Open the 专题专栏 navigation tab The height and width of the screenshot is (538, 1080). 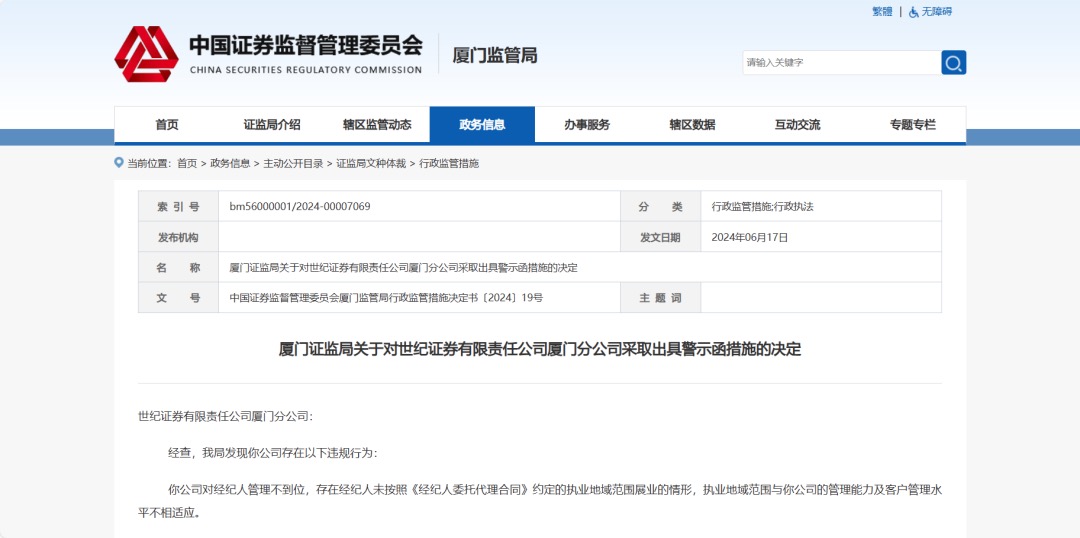[913, 125]
